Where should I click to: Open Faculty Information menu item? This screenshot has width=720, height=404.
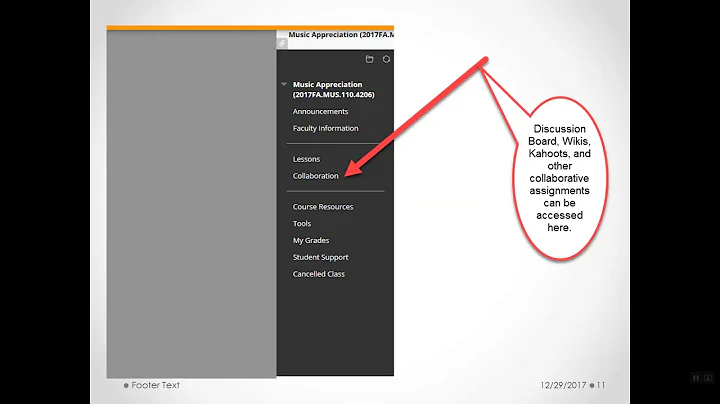pos(326,129)
